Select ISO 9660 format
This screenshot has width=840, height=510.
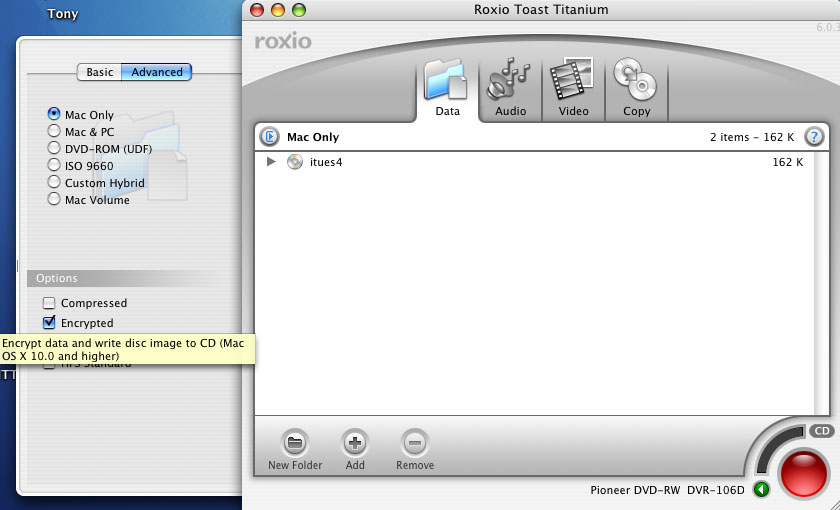54,165
